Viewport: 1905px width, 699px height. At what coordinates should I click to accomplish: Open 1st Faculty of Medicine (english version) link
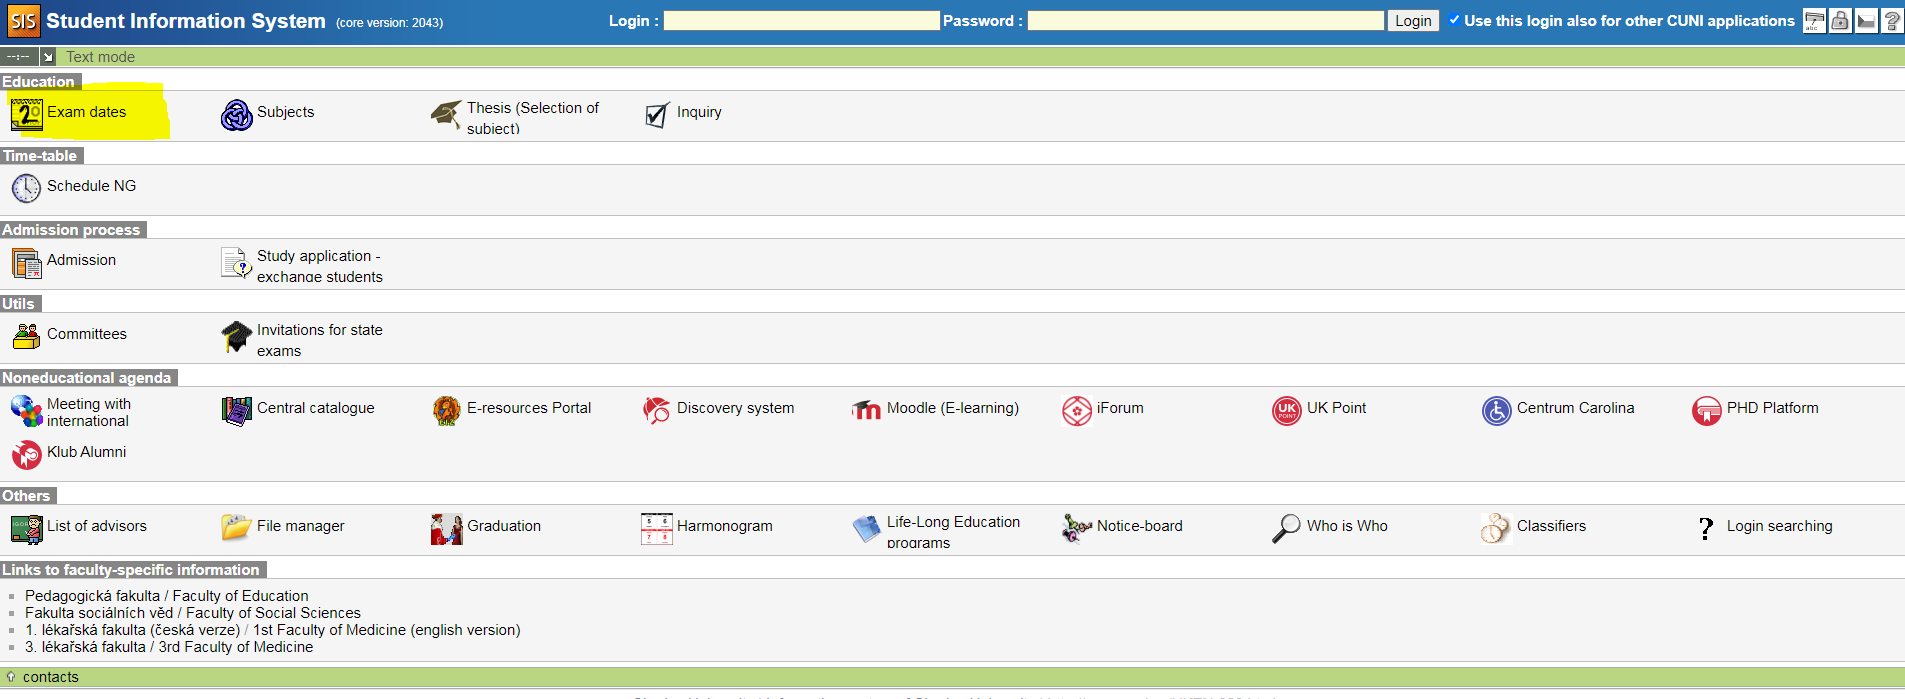coord(387,630)
